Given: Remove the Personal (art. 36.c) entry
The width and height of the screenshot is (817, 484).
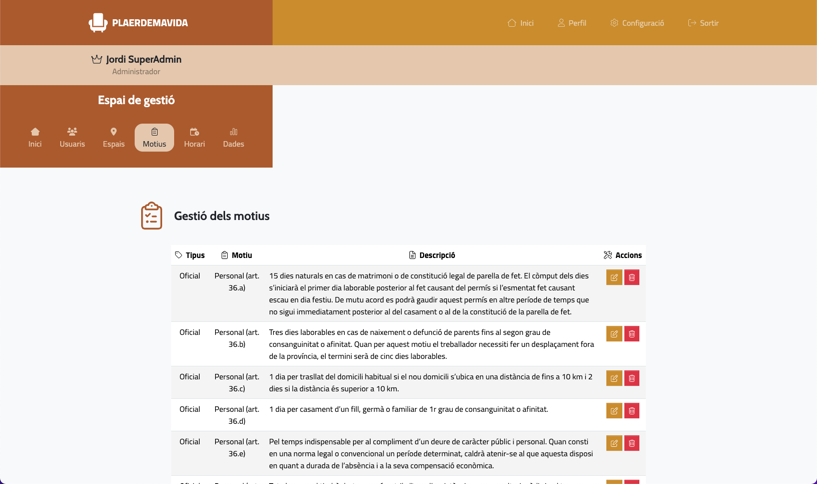Looking at the screenshot, I should click(x=632, y=378).
